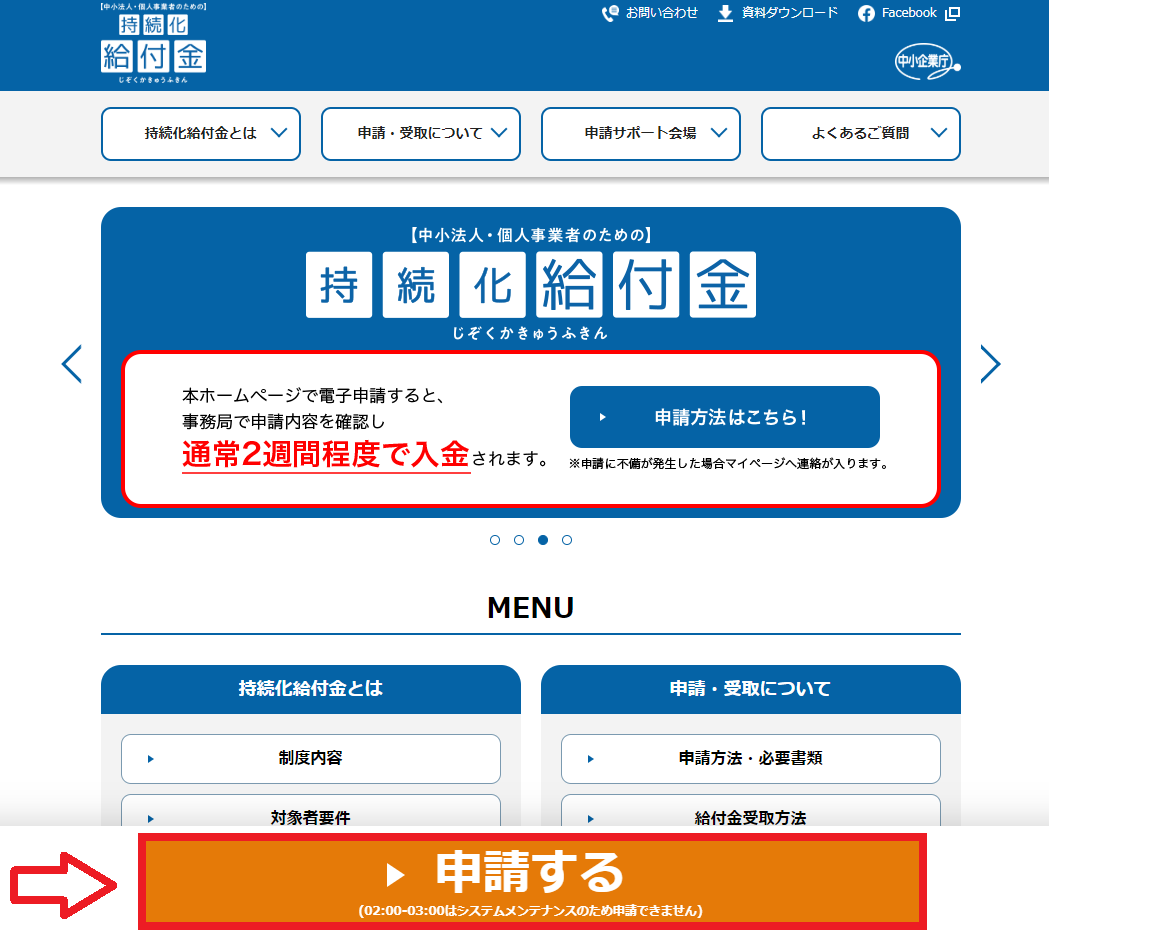Click the MENU heading
The height and width of the screenshot is (932, 1152).
(531, 608)
